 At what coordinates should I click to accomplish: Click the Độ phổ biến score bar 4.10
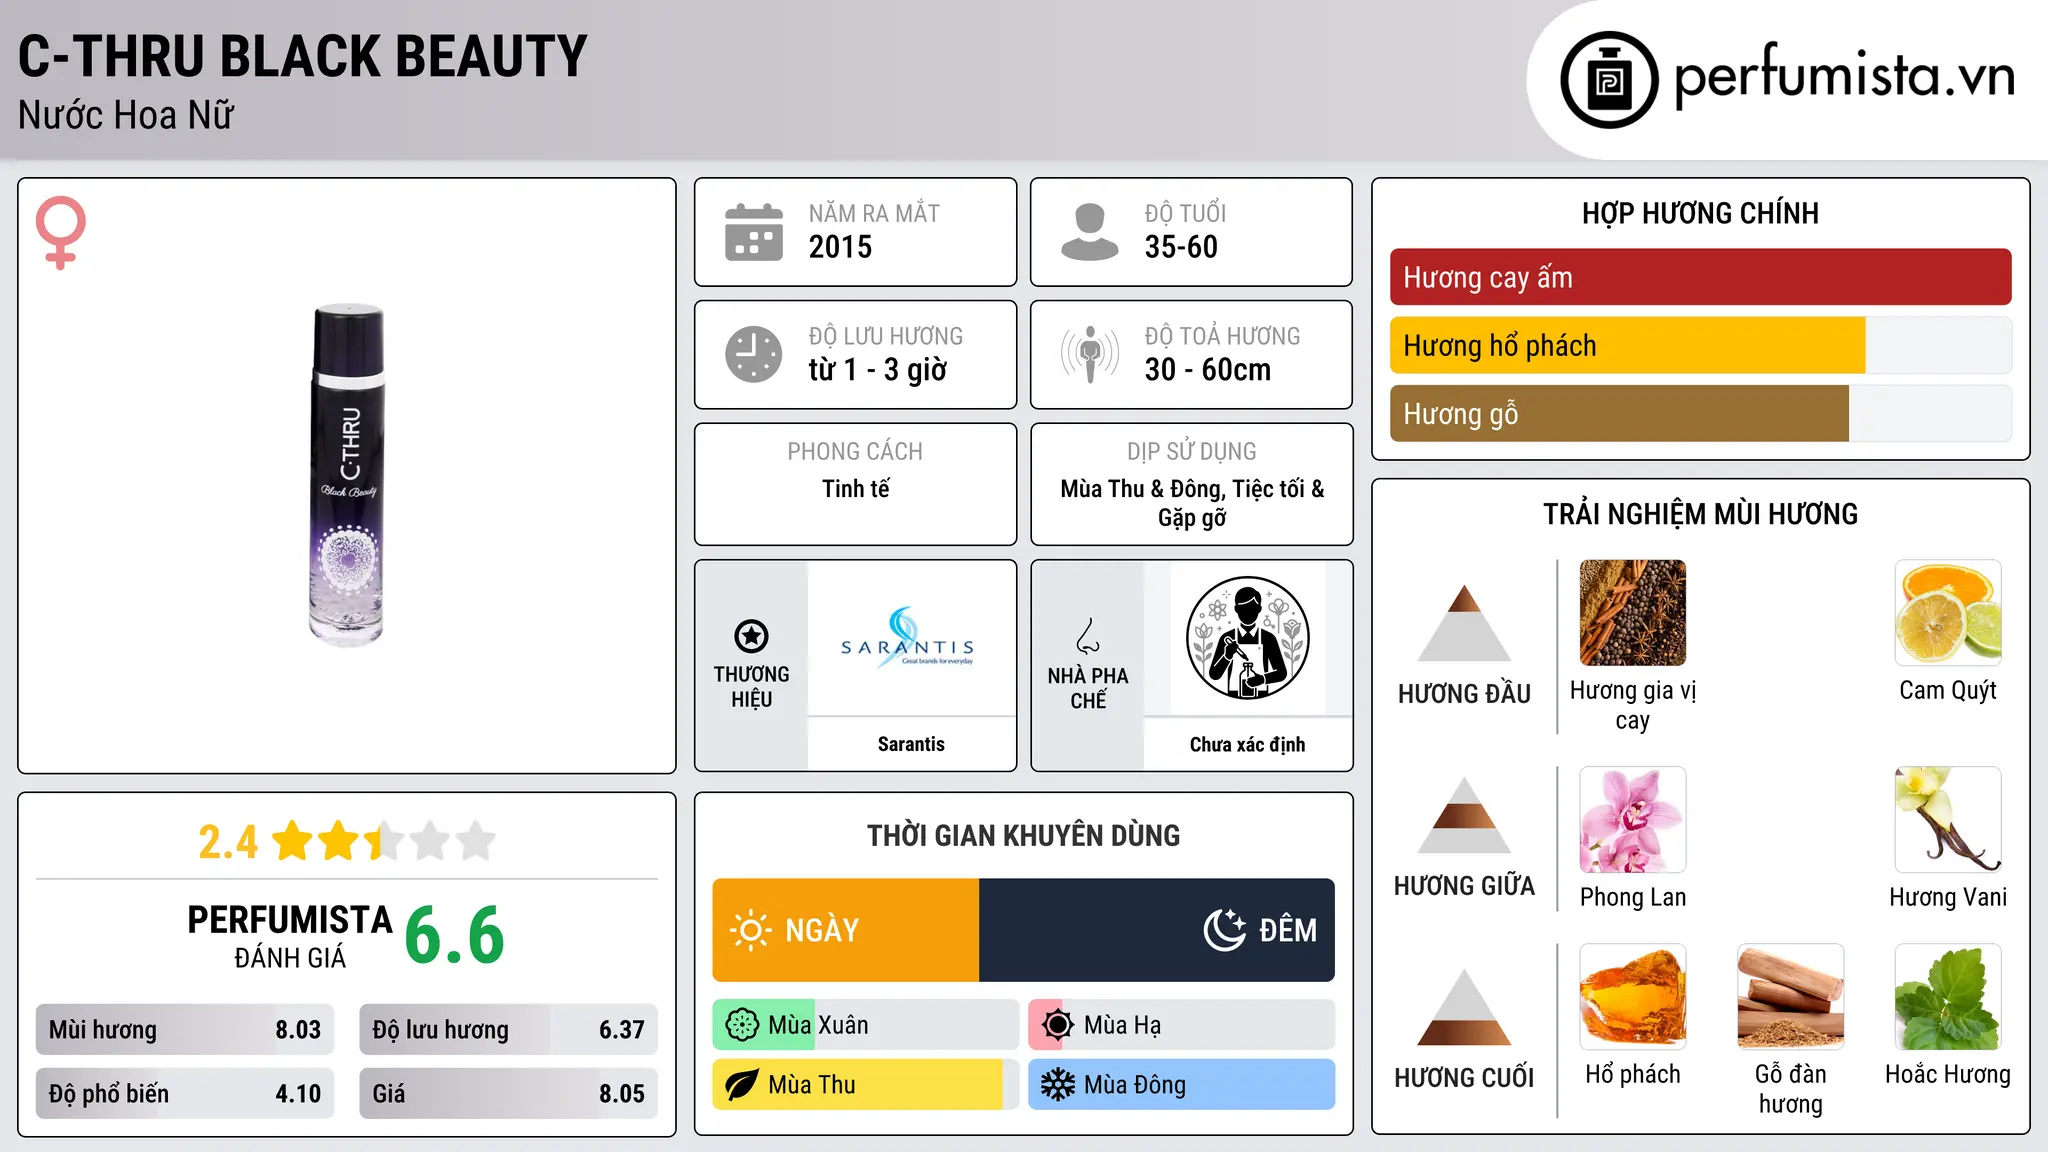click(185, 1094)
